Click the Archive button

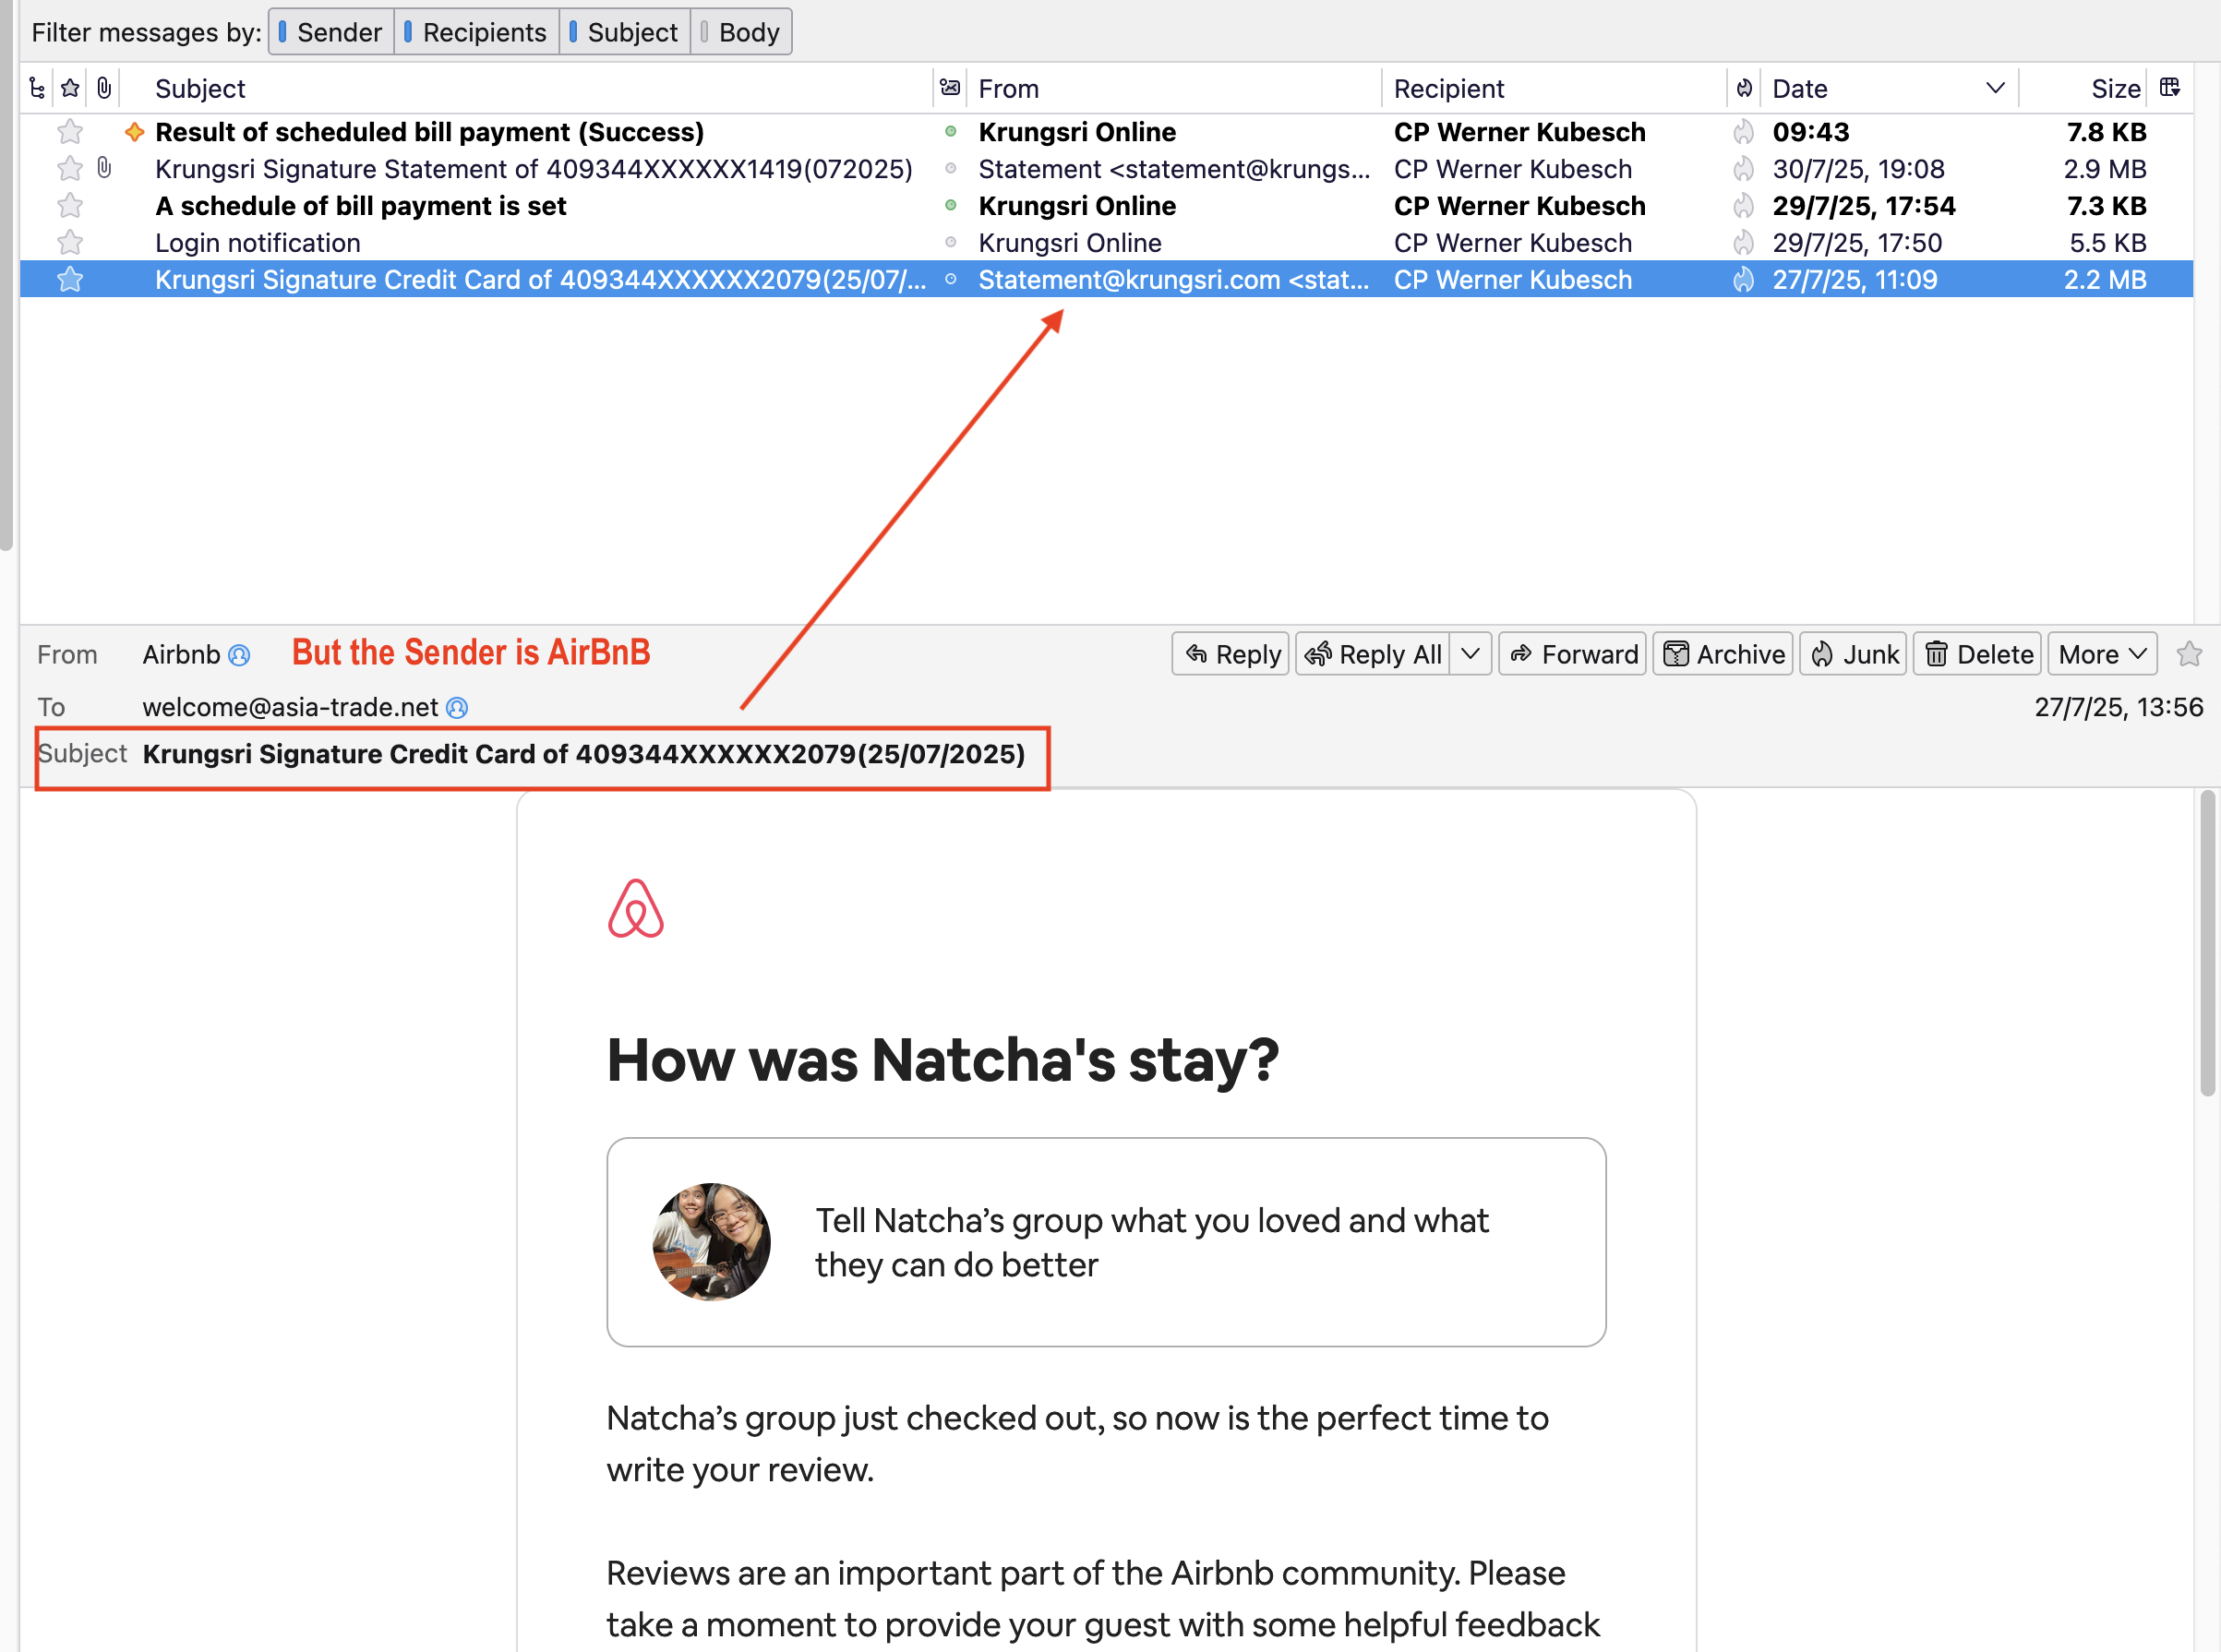coord(1722,654)
